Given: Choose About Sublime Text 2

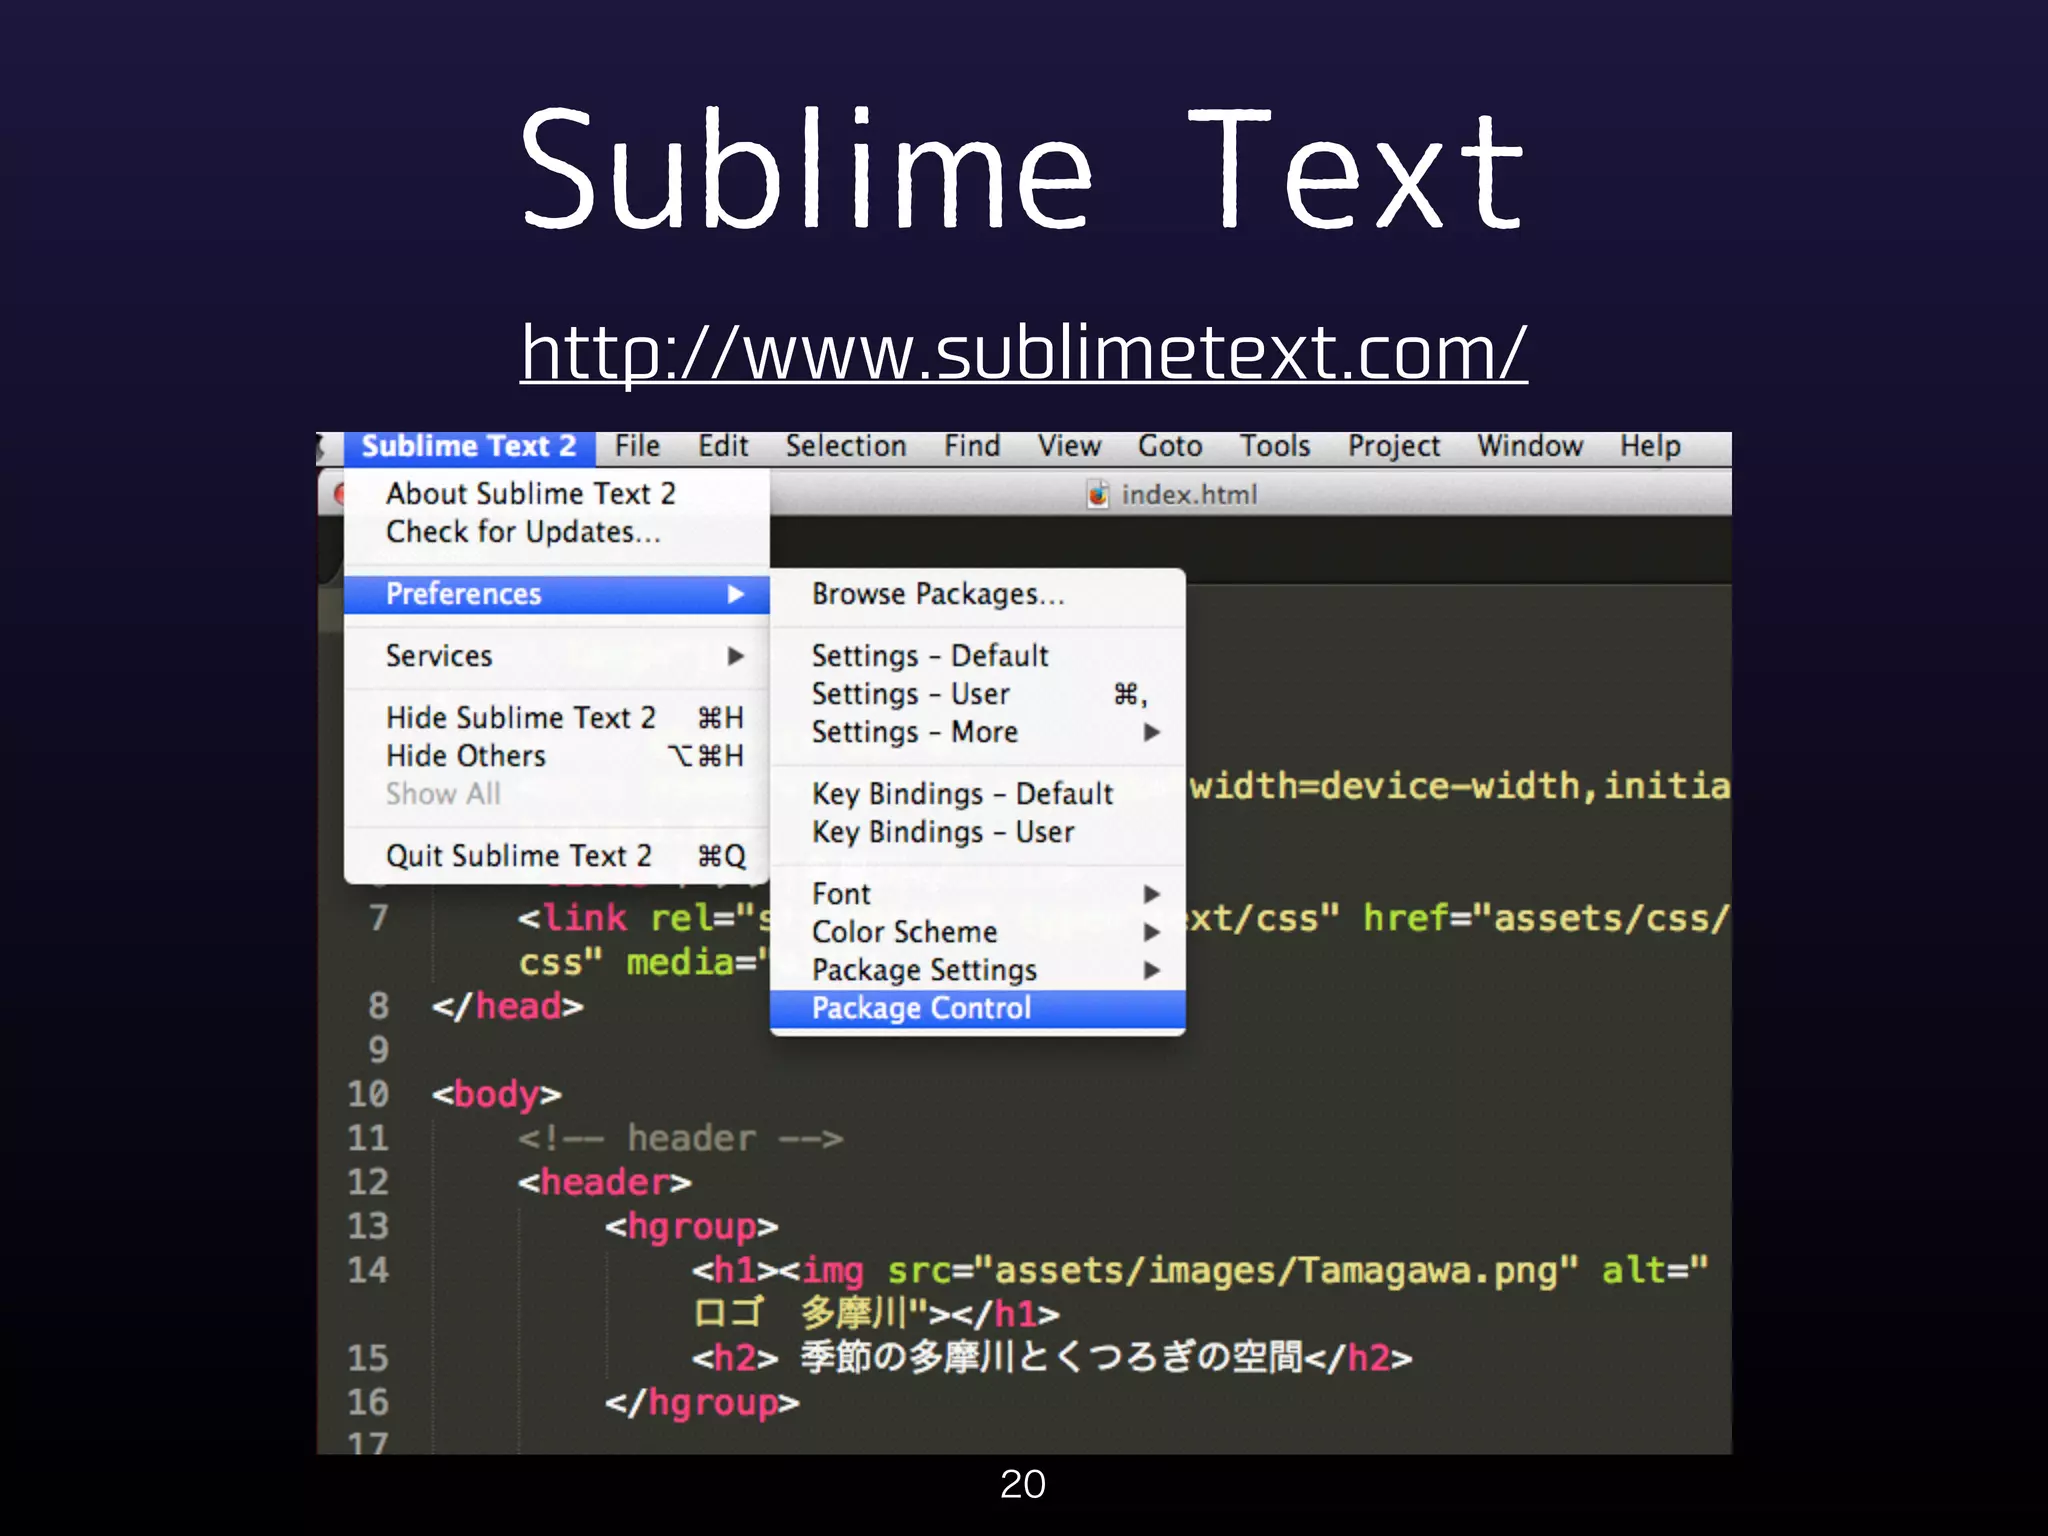Looking at the screenshot, I should pyautogui.click(x=557, y=493).
